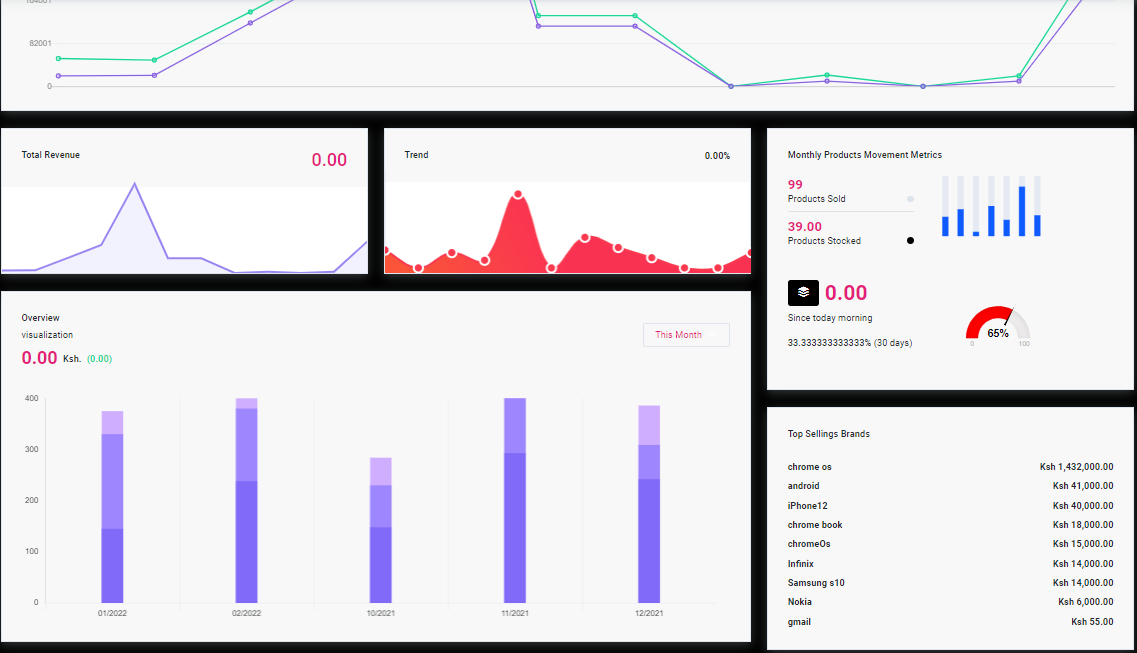Image resolution: width=1137 pixels, height=653 pixels.
Task: Click the black layers stack icon
Action: [803, 293]
